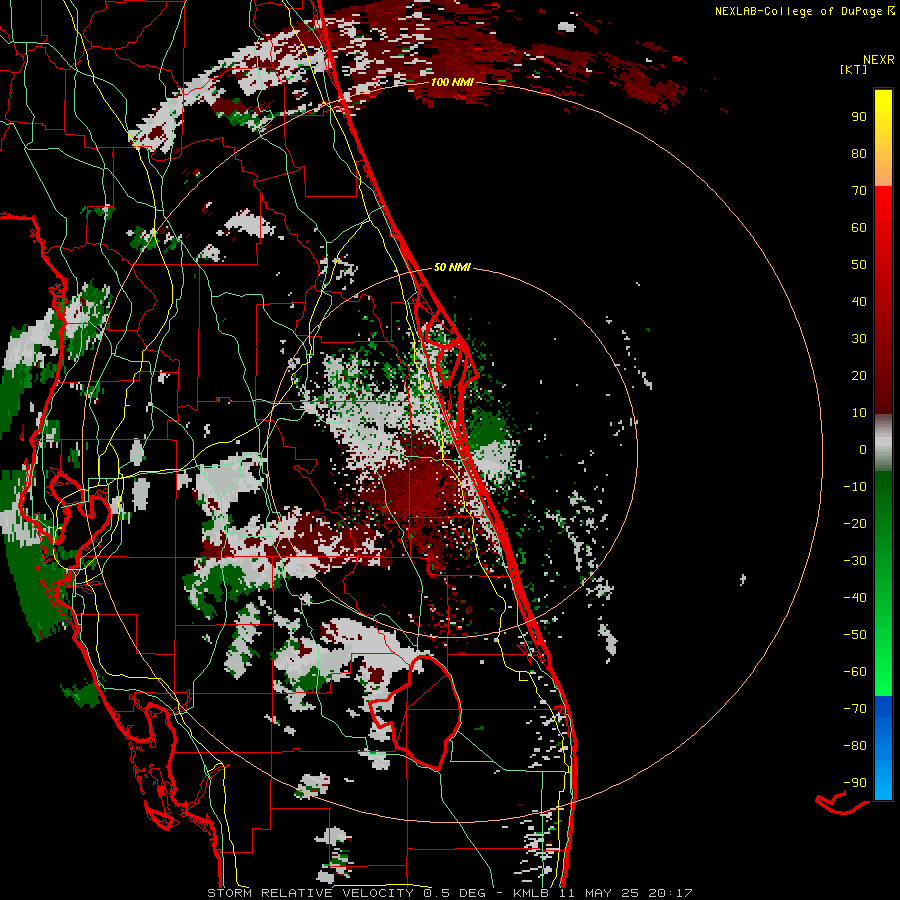Screen dimensions: 900x900
Task: Click the -30 knots scale label
Action: click(855, 561)
